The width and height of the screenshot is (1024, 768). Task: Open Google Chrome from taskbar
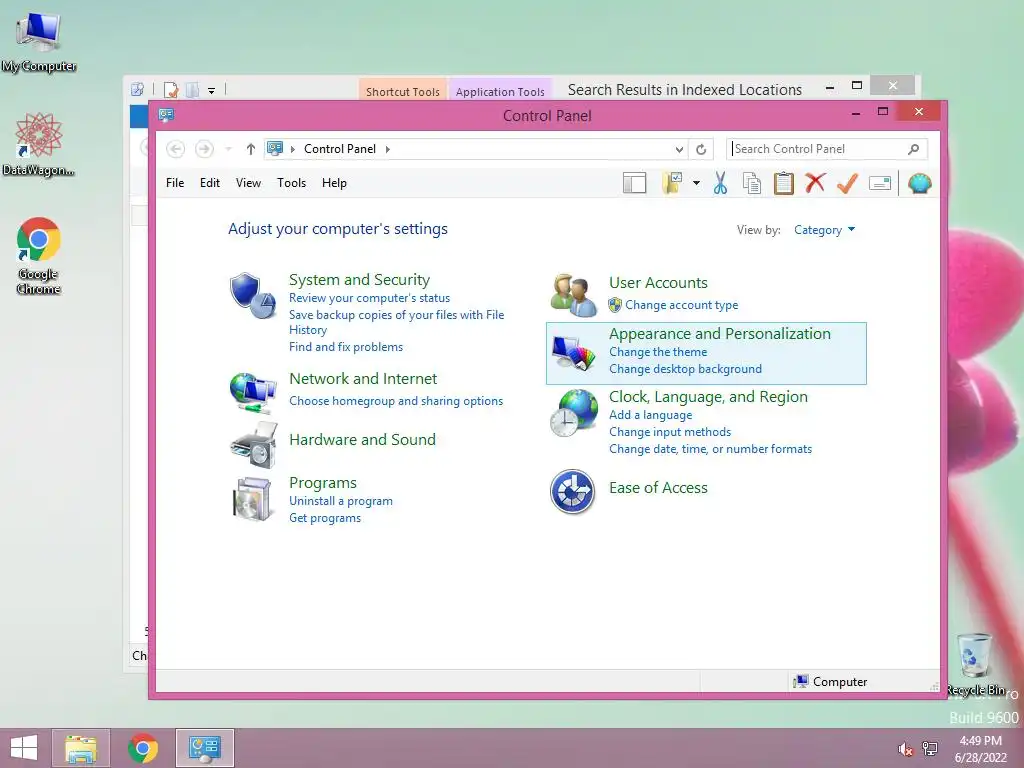pos(143,748)
